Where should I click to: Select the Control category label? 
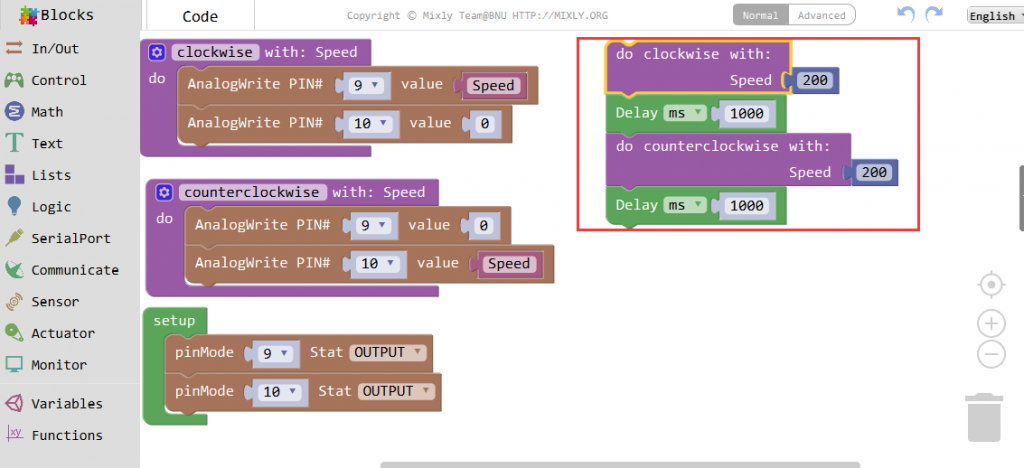coord(59,80)
